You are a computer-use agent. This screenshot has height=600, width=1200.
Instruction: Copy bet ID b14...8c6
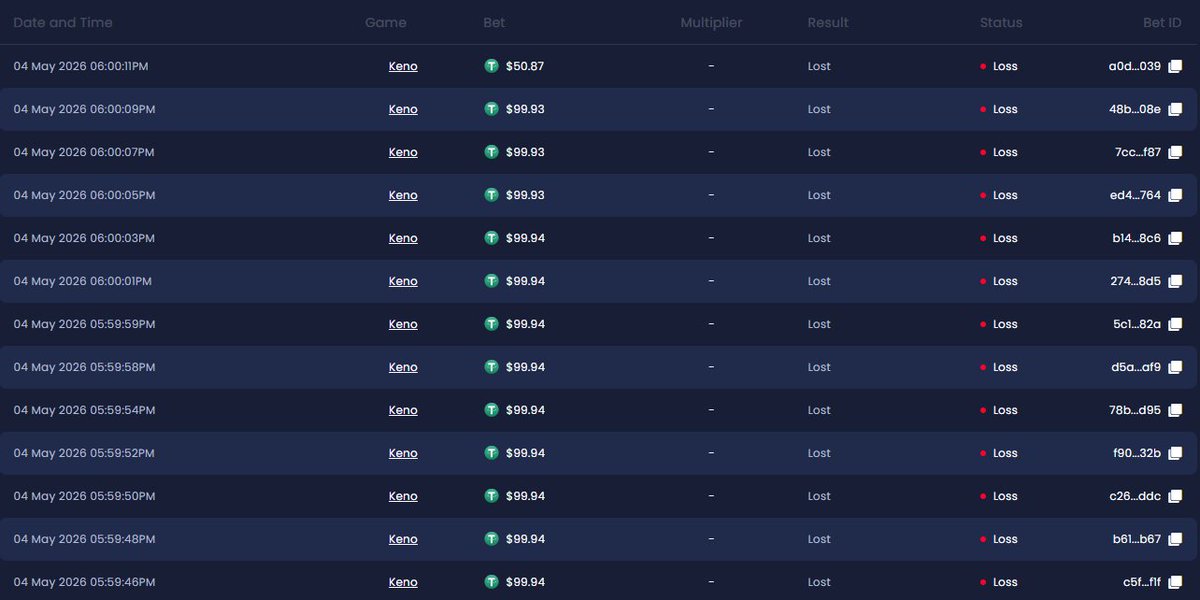(x=1176, y=238)
